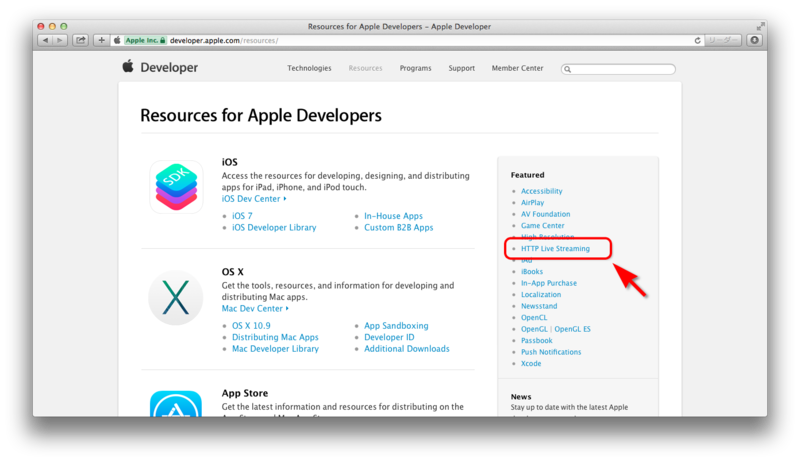The image size is (800, 462).
Task: Open the Mac Developer Library link
Action: (276, 349)
